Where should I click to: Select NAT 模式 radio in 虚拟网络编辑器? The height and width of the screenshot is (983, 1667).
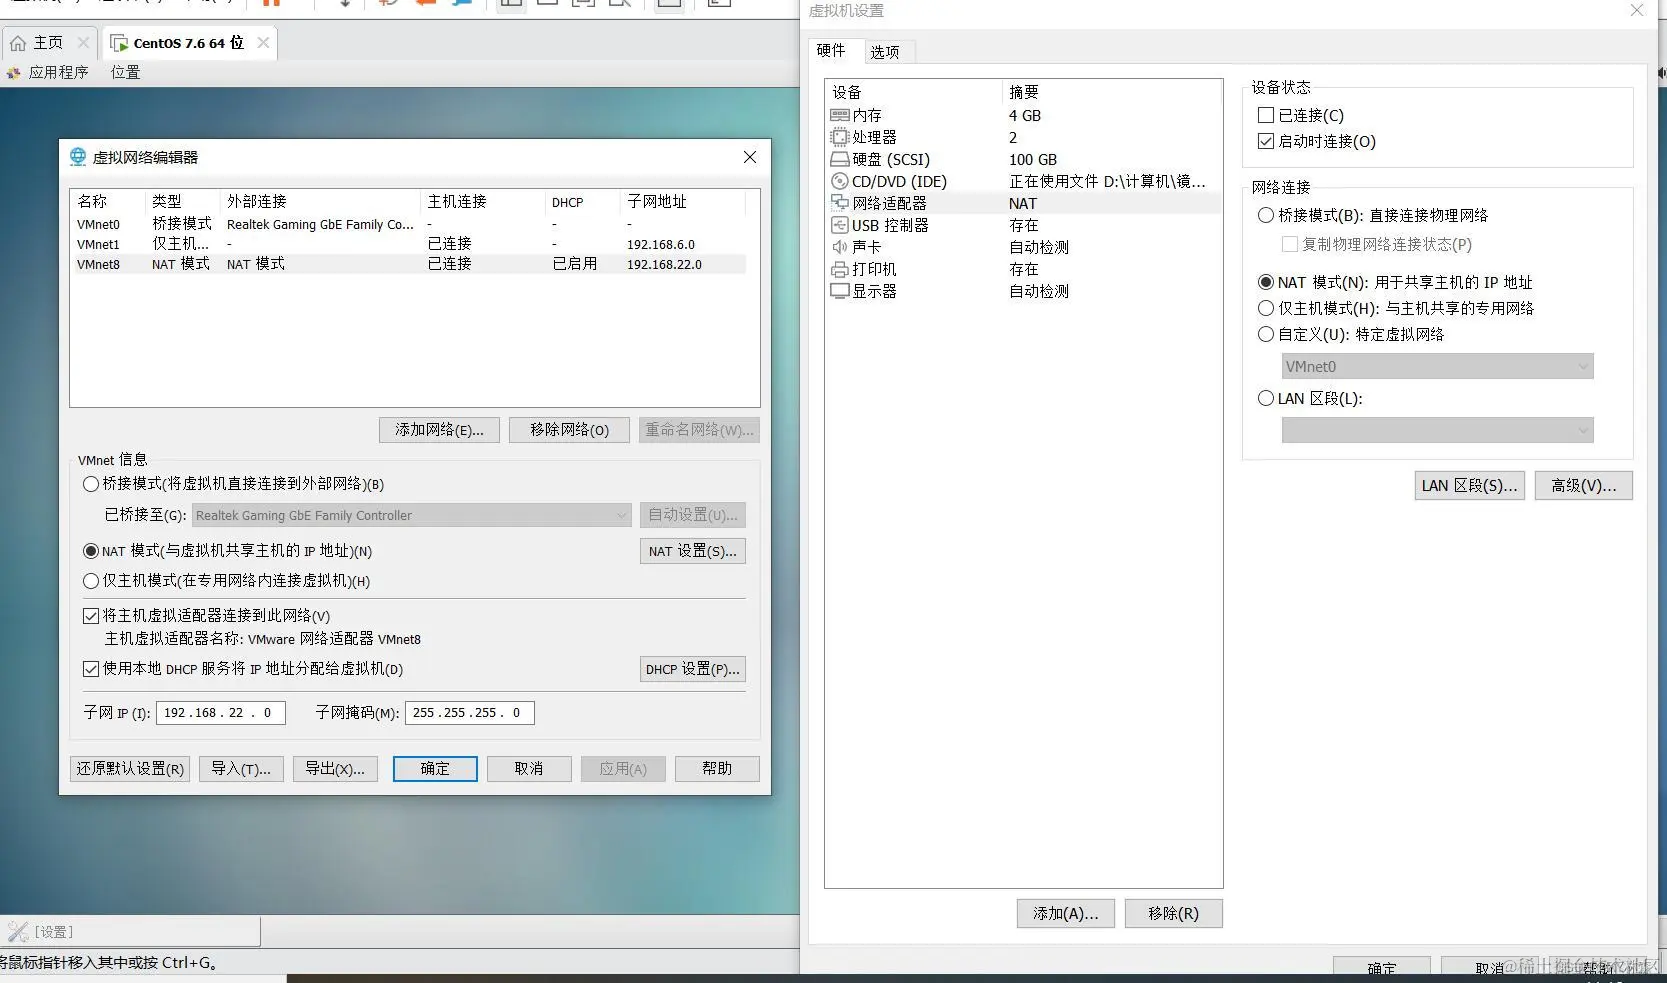click(x=91, y=551)
